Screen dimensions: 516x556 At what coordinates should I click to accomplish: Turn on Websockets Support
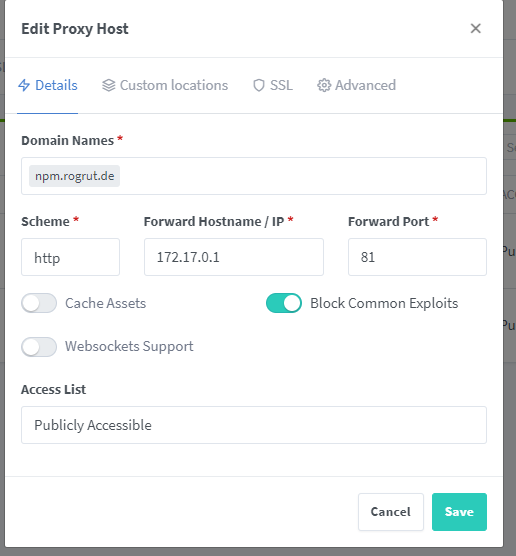coord(39,346)
